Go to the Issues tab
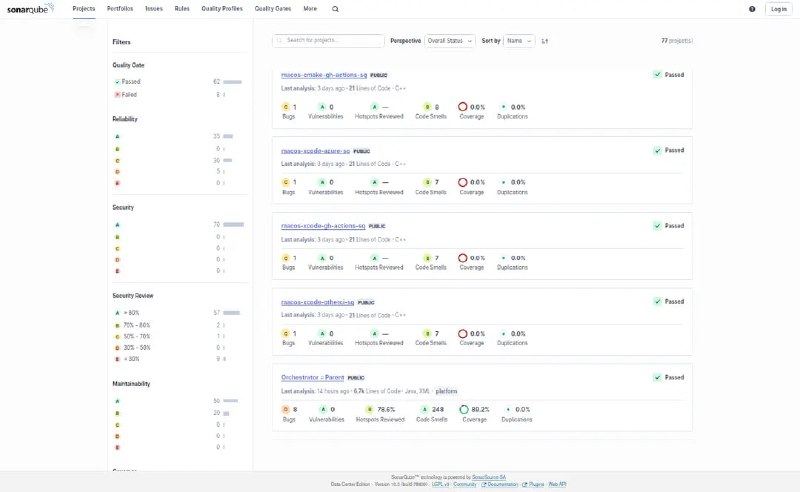800x492 pixels. point(154,9)
